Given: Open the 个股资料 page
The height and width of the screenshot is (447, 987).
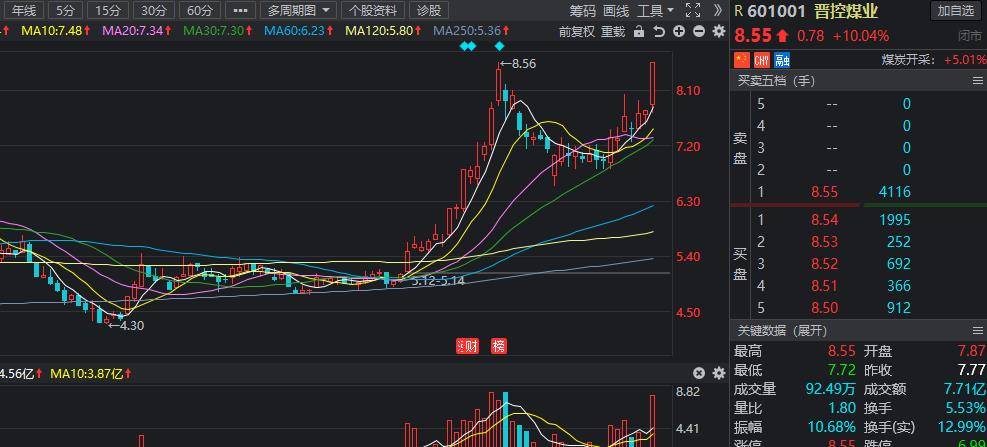Looking at the screenshot, I should pos(373,10).
